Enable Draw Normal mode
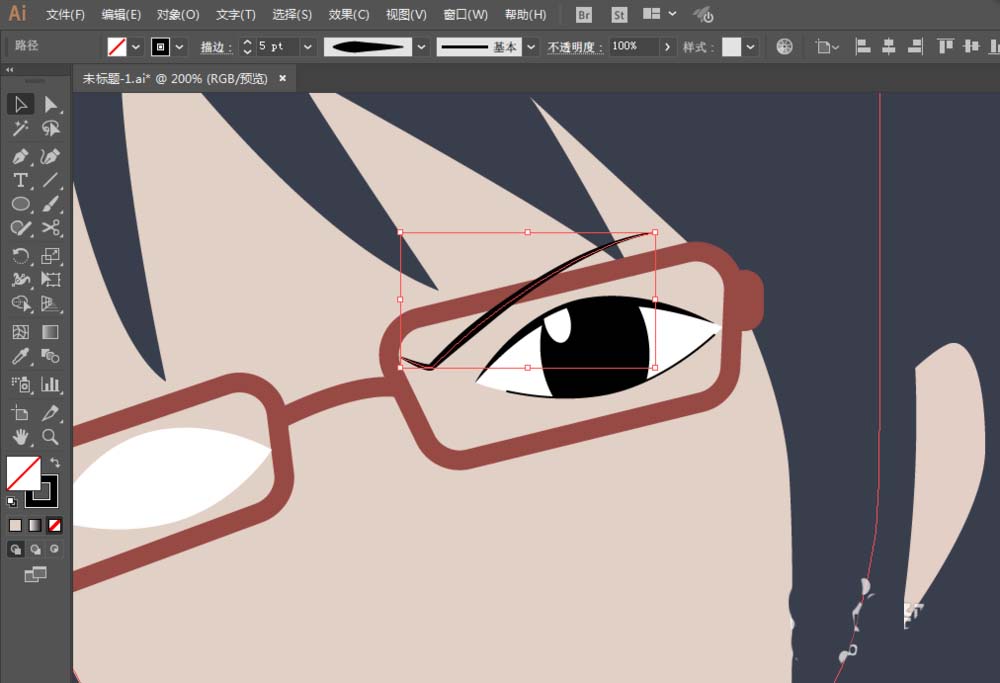 click(15, 549)
